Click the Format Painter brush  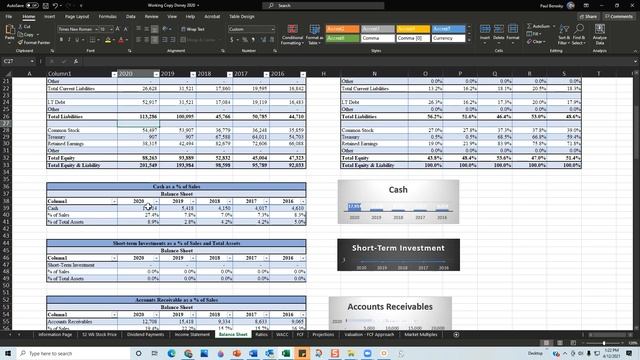click(20, 42)
